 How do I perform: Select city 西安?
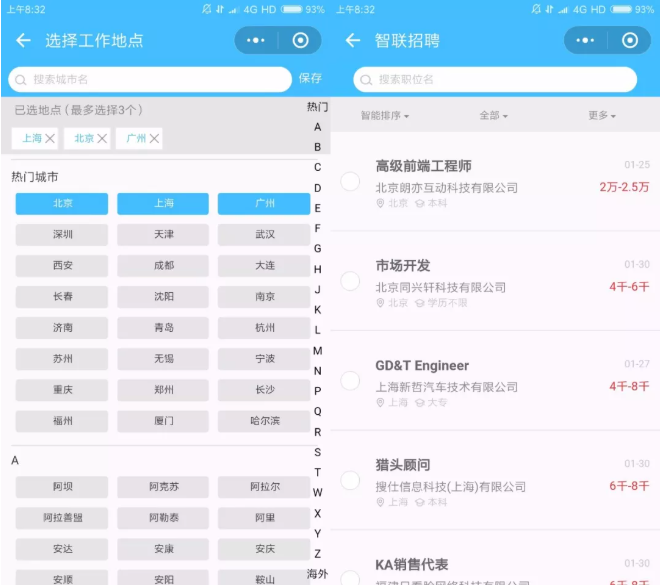coord(62,266)
